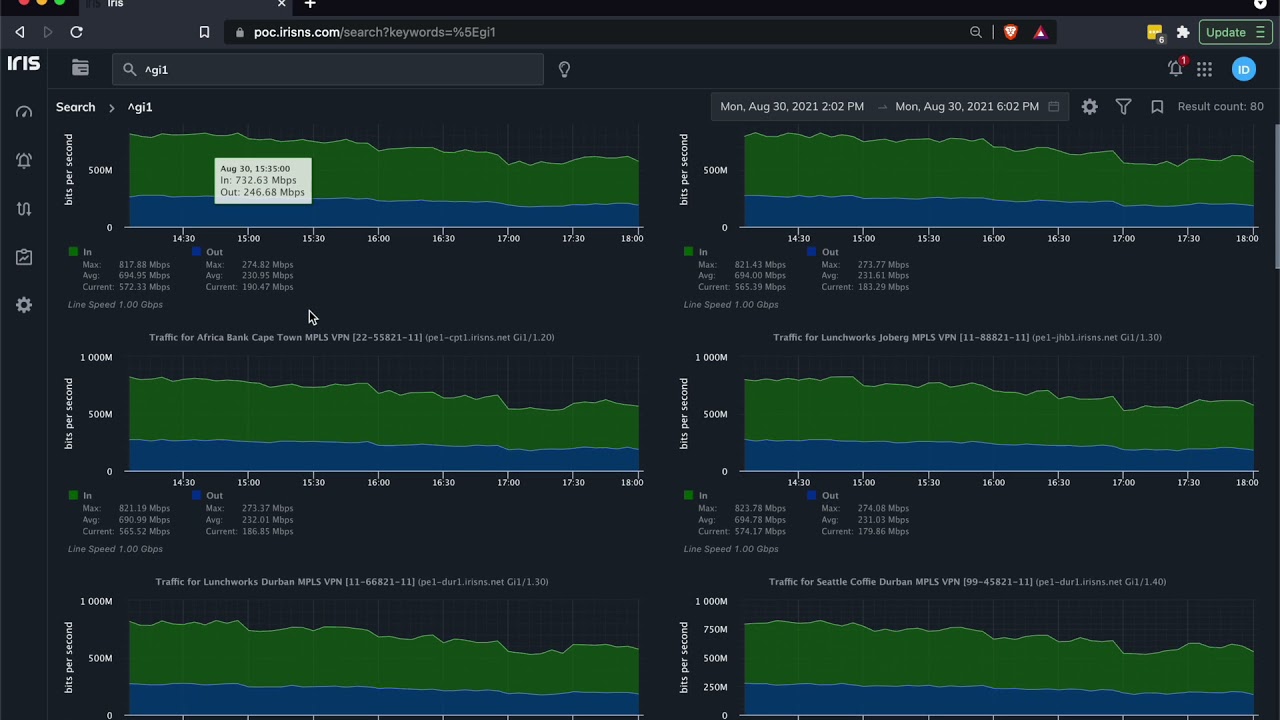
Task: Click the blue Out swatch above 274.82 Mbps
Action: coord(197,251)
